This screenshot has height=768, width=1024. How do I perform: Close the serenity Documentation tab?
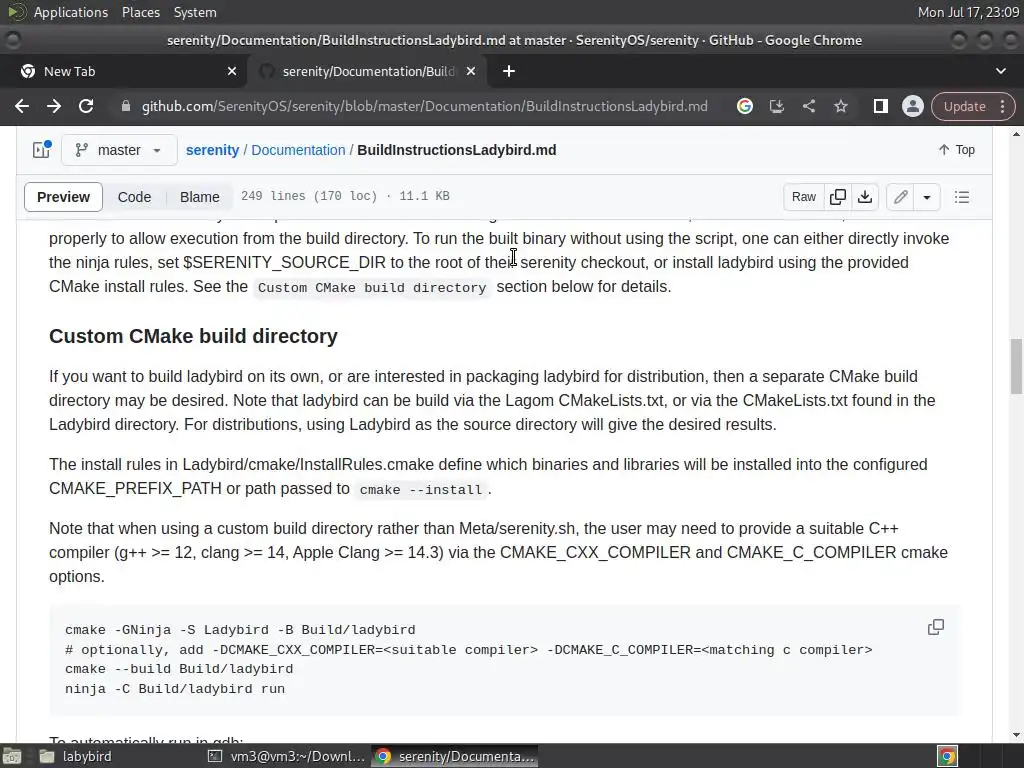471,71
